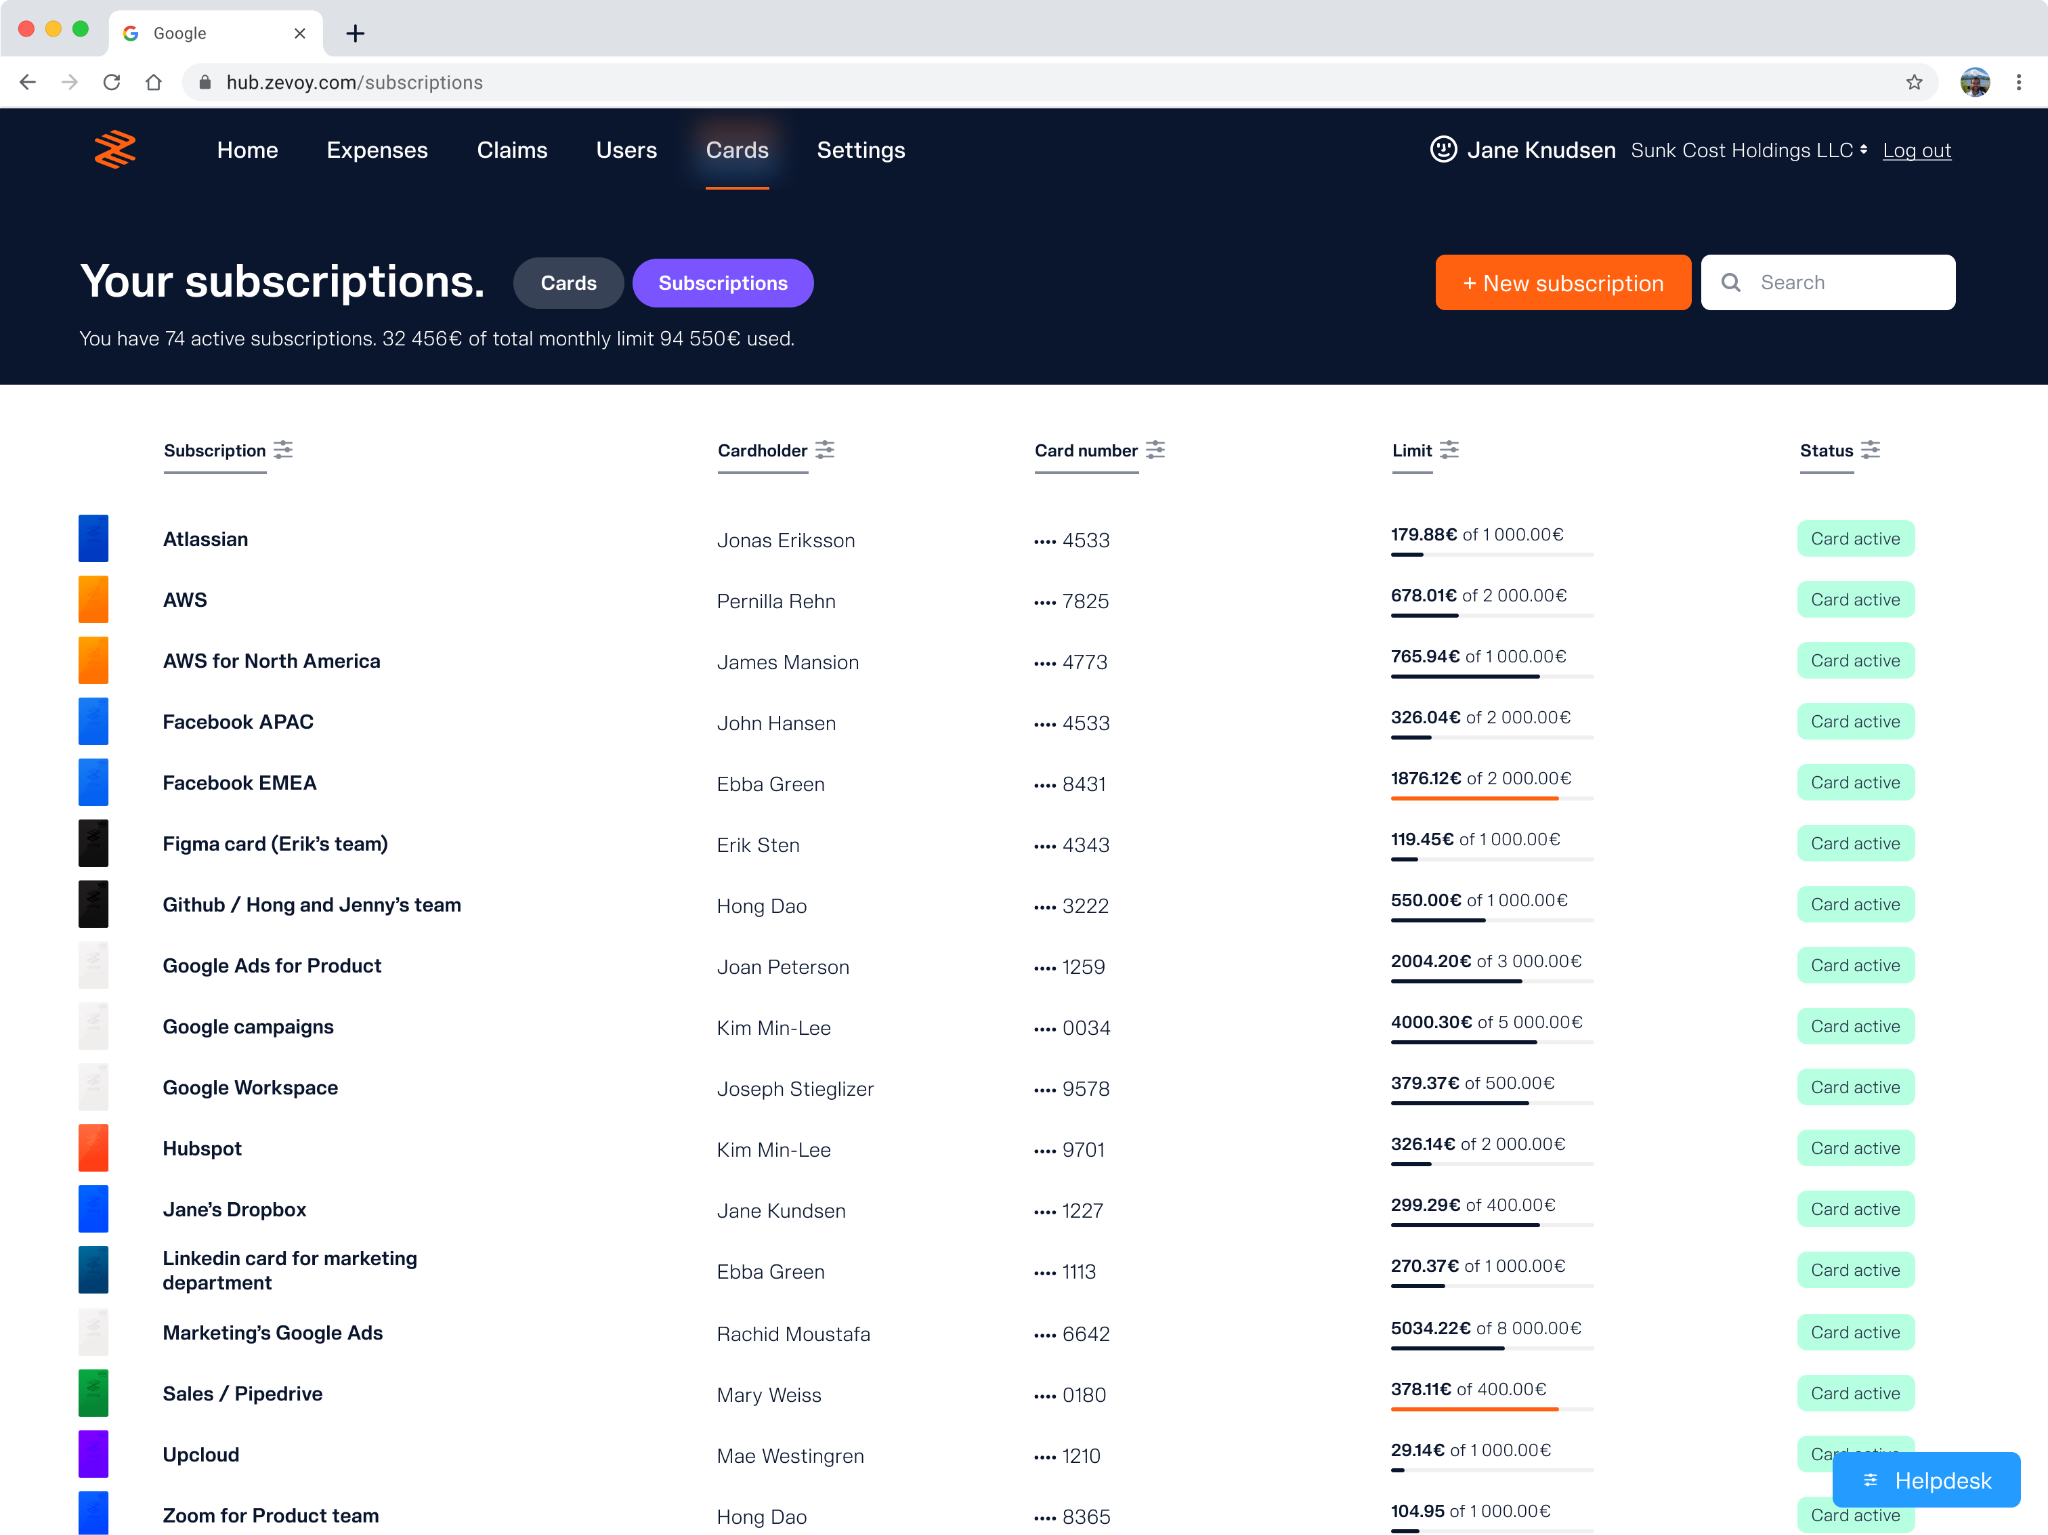Screen dimensions: 2048x1535
Task: Open the Google Ads for Product subscription
Action: (272, 966)
